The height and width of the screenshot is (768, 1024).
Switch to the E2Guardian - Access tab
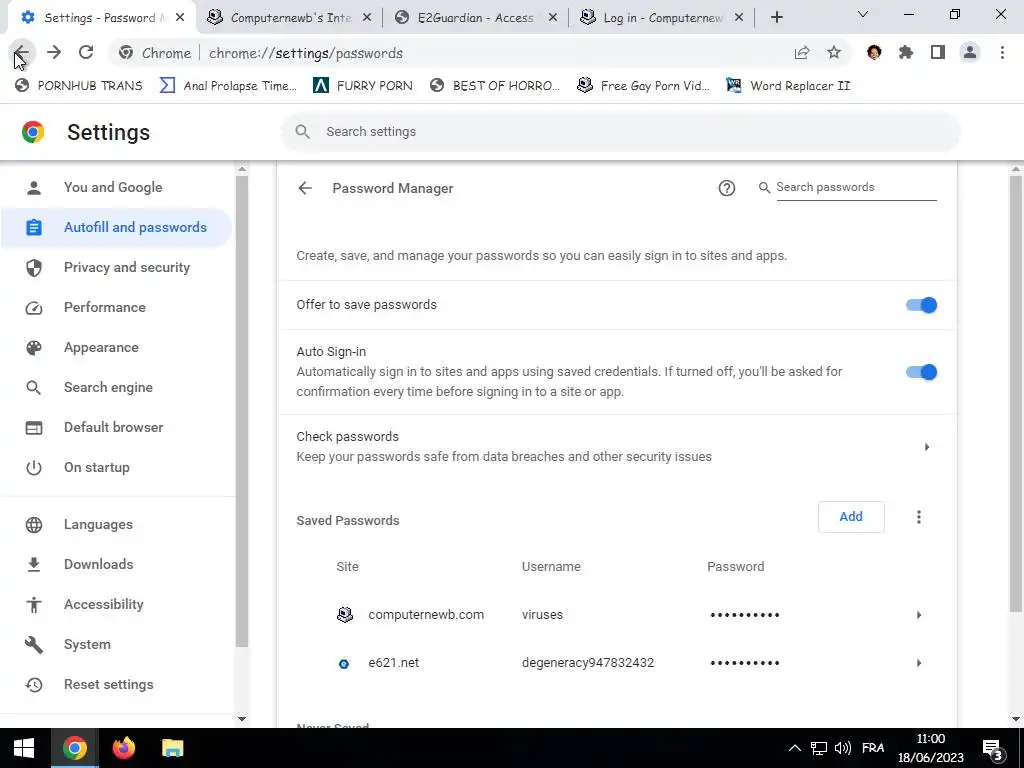(475, 18)
